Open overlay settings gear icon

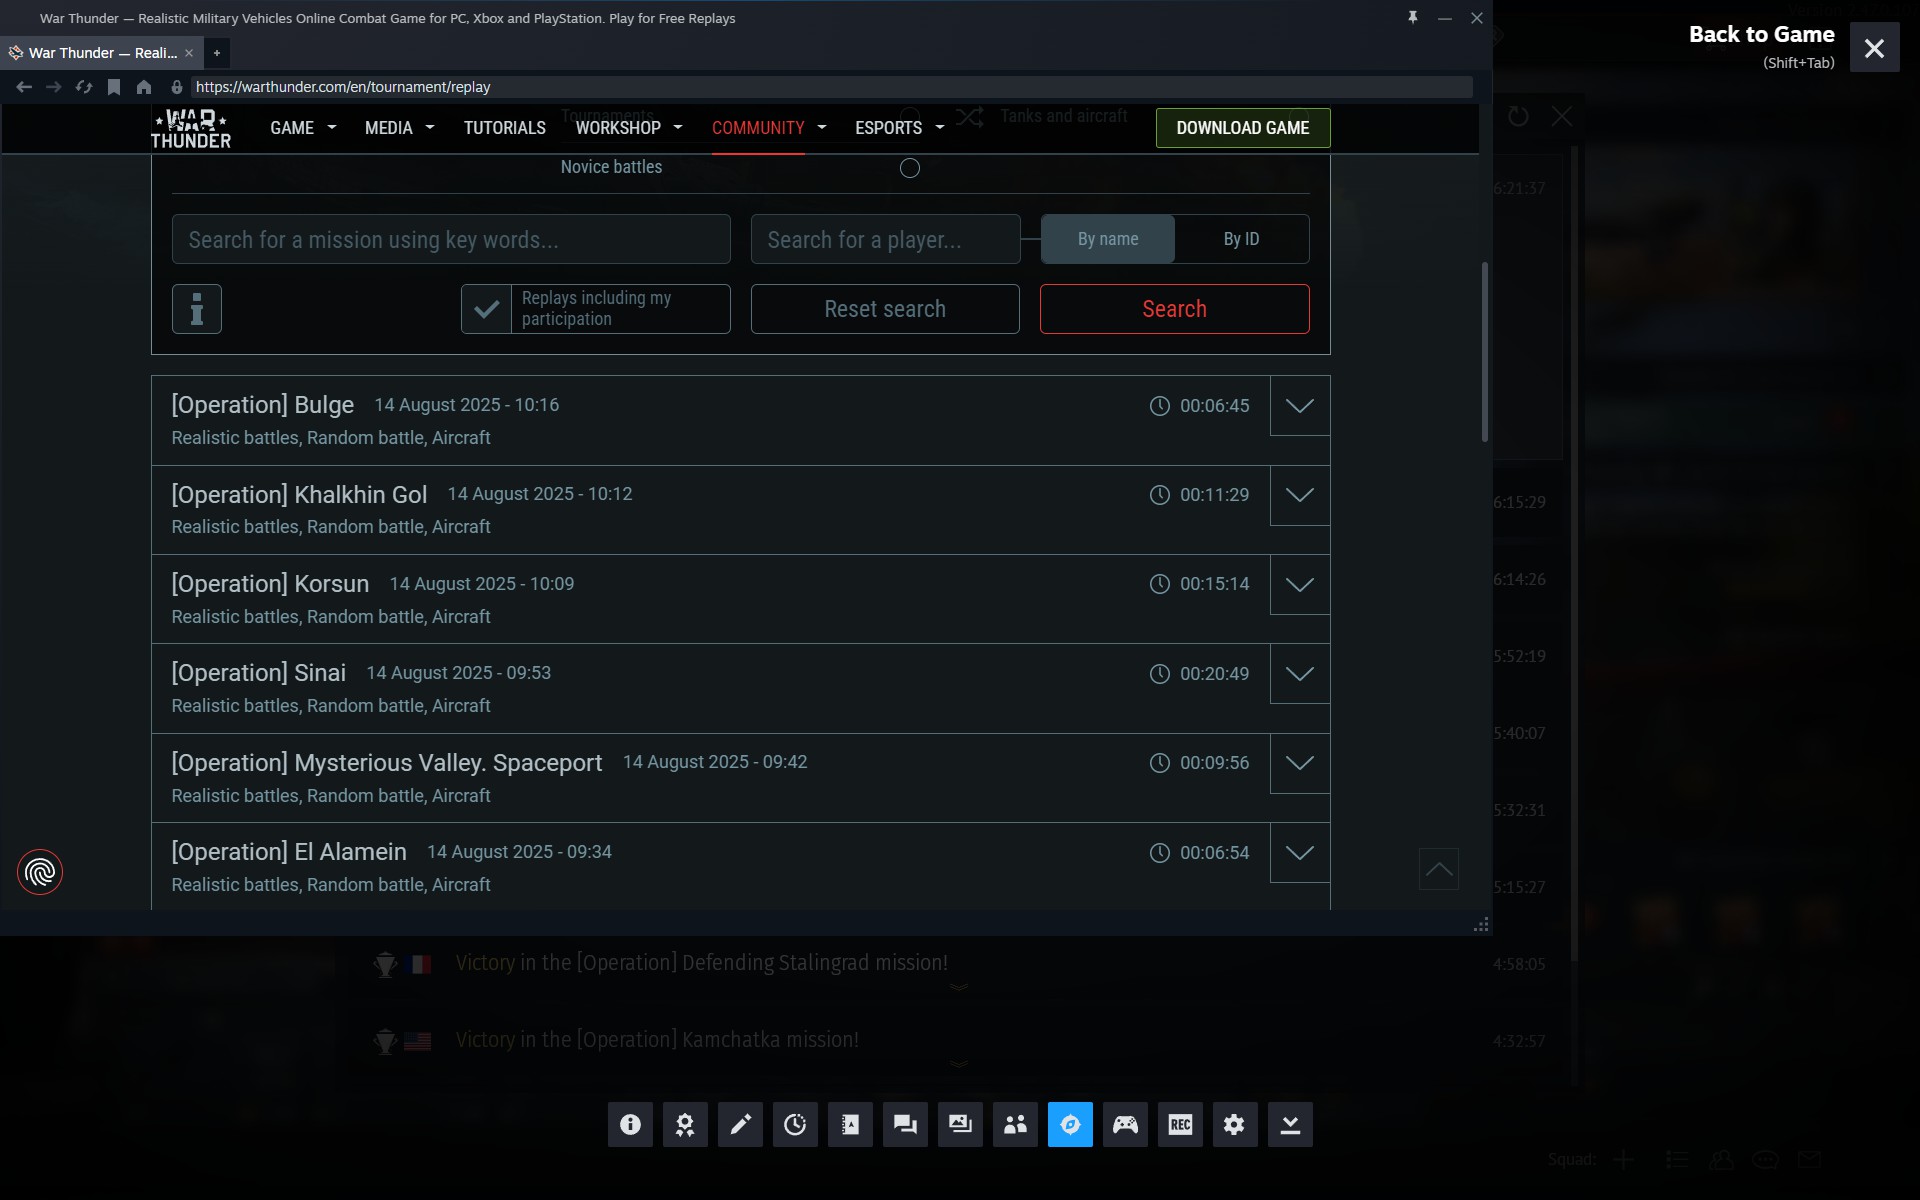1235,1125
